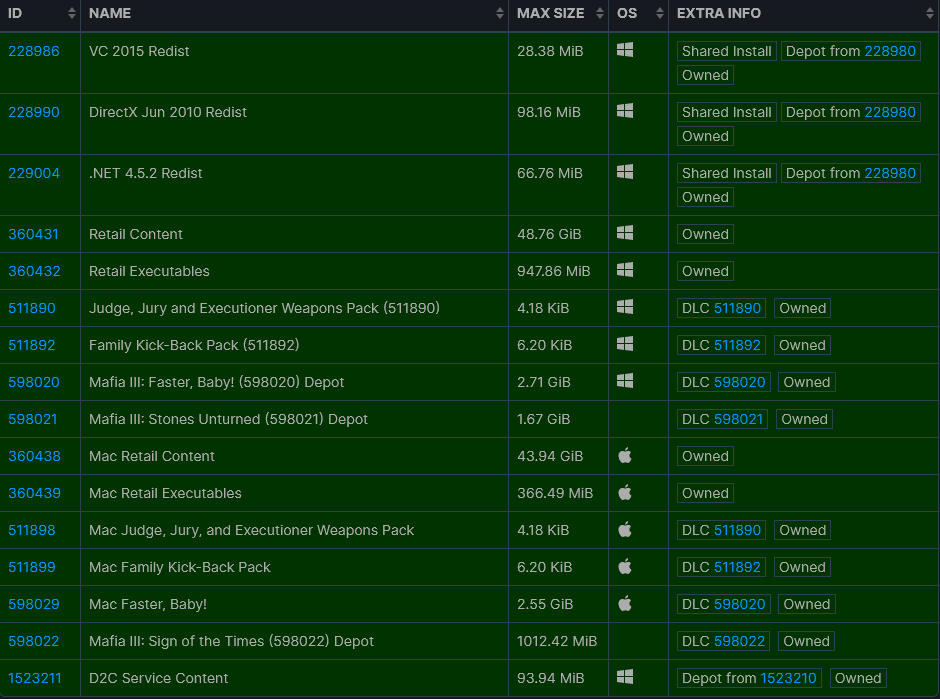940x699 pixels.
Task: Open depot ID 229004 link
Action: pyautogui.click(x=34, y=173)
